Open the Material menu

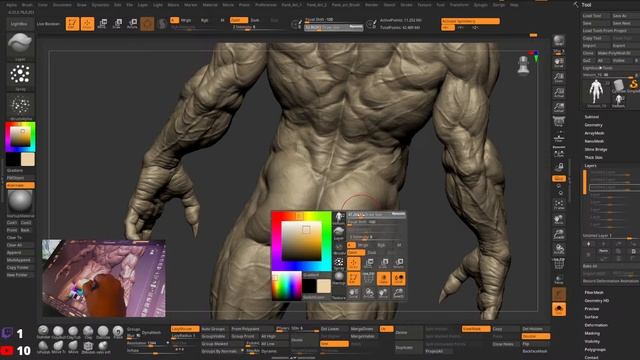click(x=210, y=5)
